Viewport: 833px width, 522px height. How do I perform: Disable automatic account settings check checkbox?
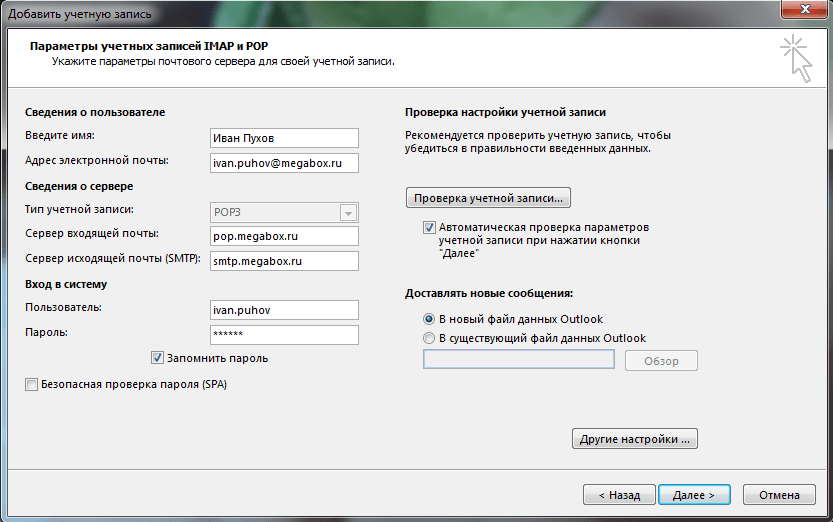pos(430,228)
